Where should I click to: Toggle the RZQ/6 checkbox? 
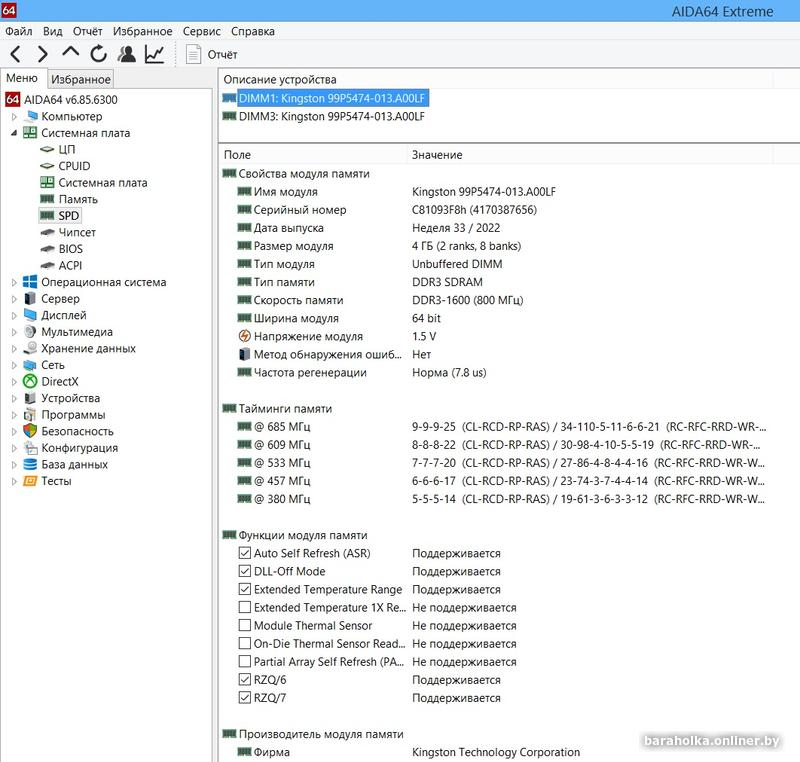244,679
